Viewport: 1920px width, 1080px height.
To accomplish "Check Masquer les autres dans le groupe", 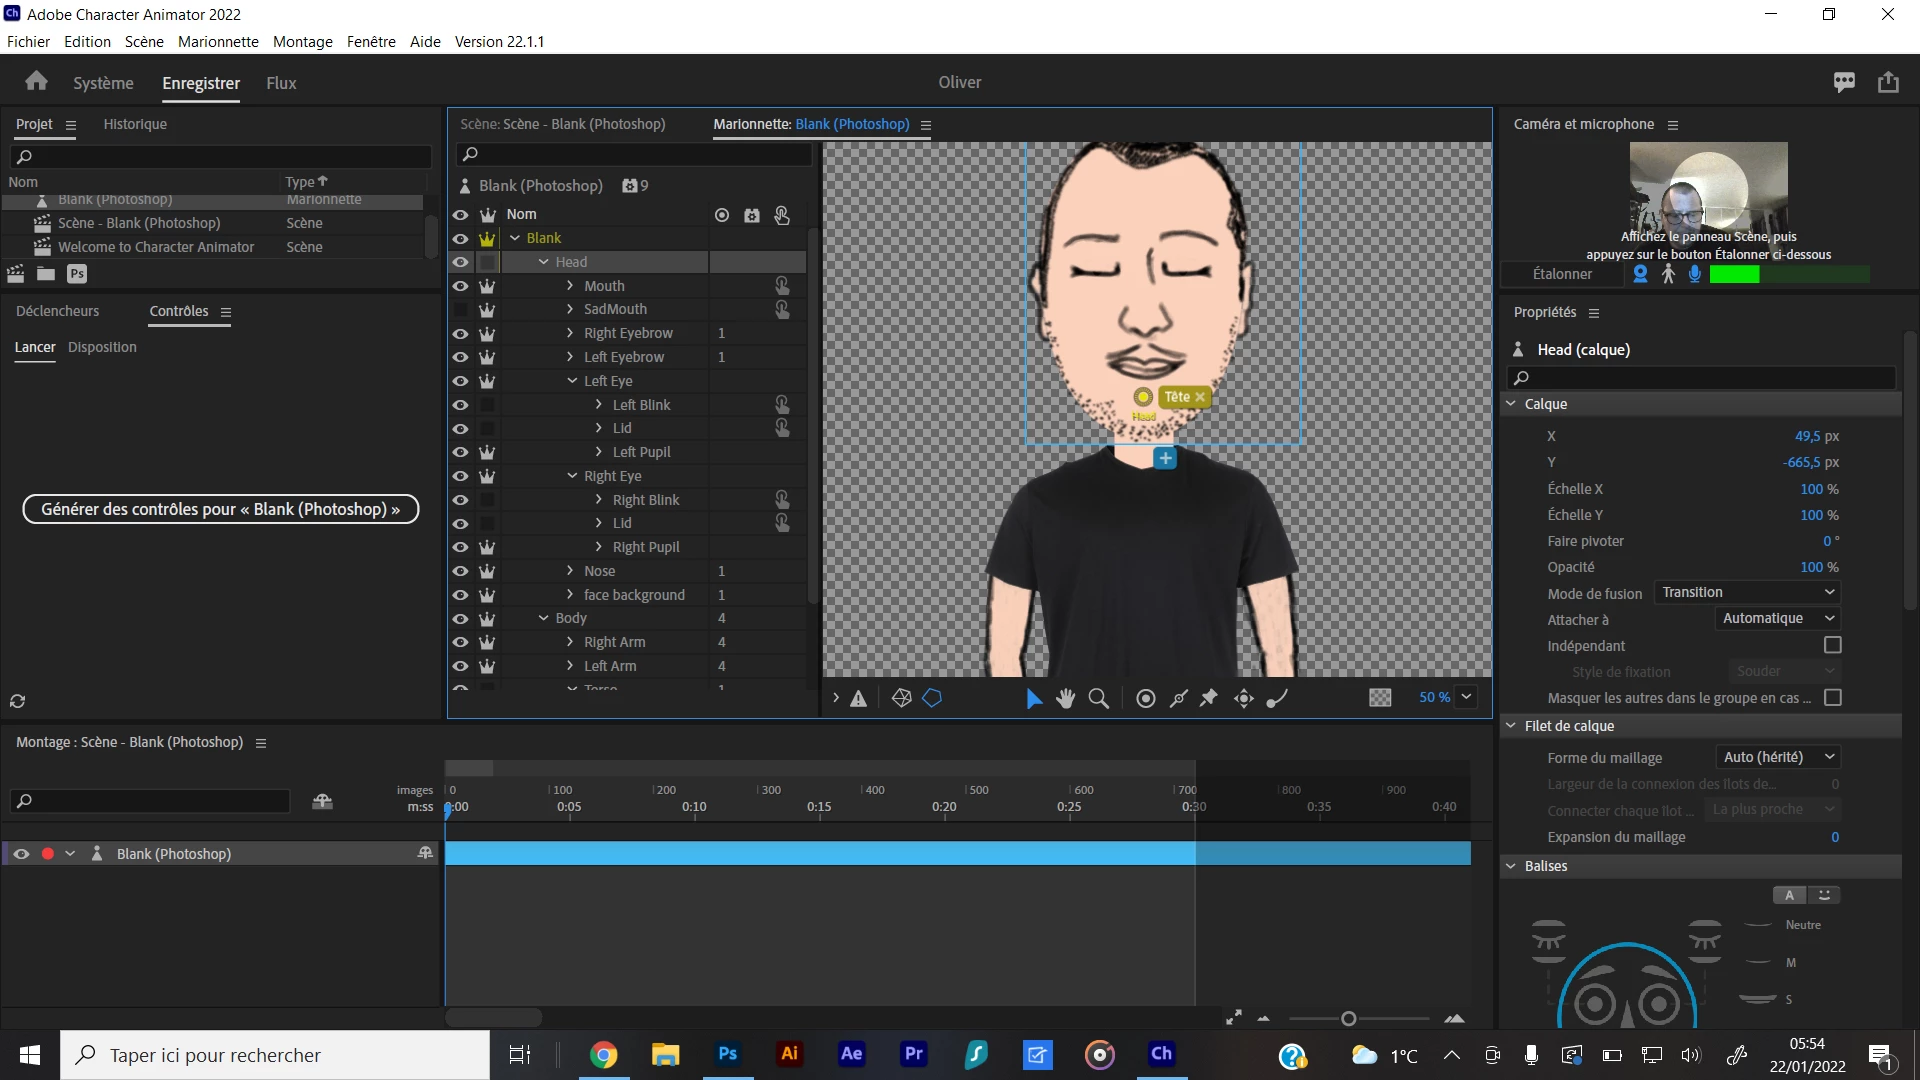I will (x=1832, y=698).
